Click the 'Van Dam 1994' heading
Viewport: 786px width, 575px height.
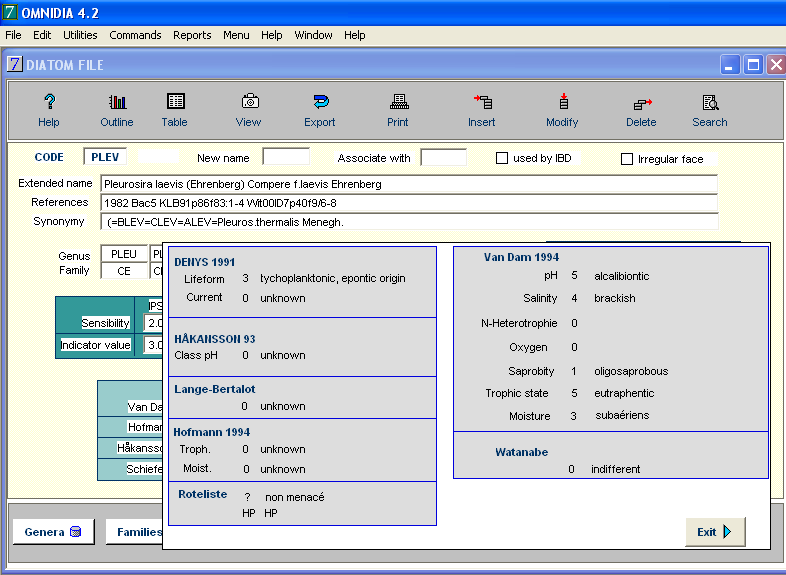coord(521,257)
